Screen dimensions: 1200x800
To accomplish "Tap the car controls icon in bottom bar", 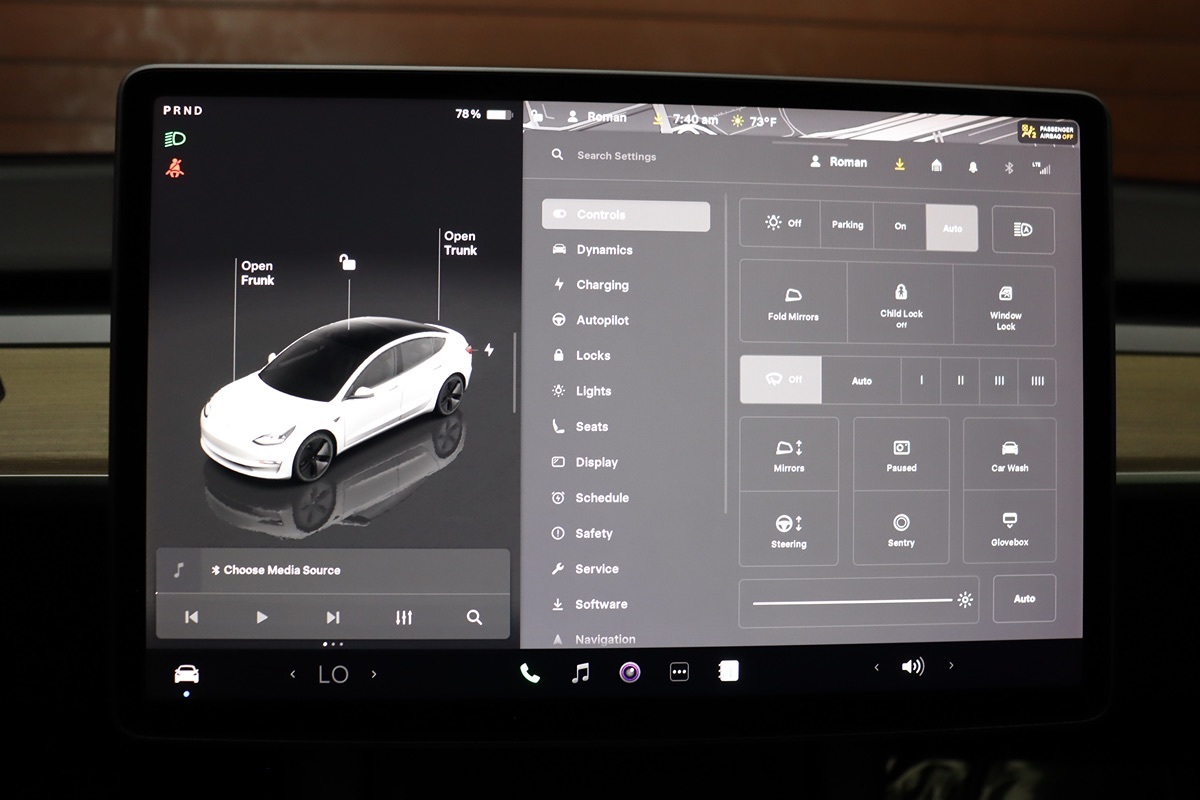I will tap(186, 674).
